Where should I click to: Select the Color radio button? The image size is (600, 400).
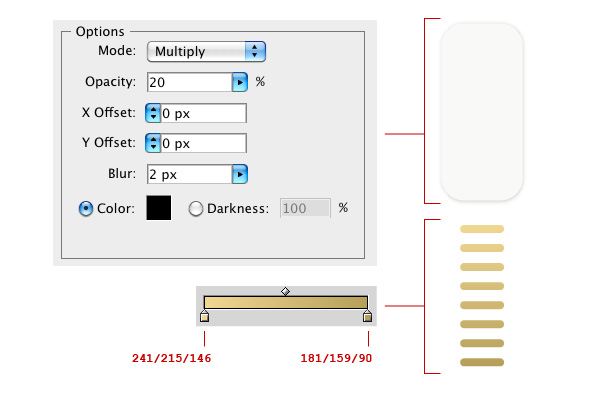[x=86, y=209]
